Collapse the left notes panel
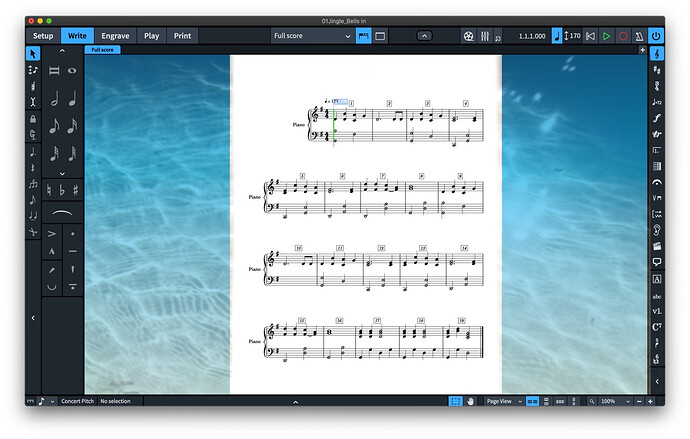690x439 pixels. 33,318
